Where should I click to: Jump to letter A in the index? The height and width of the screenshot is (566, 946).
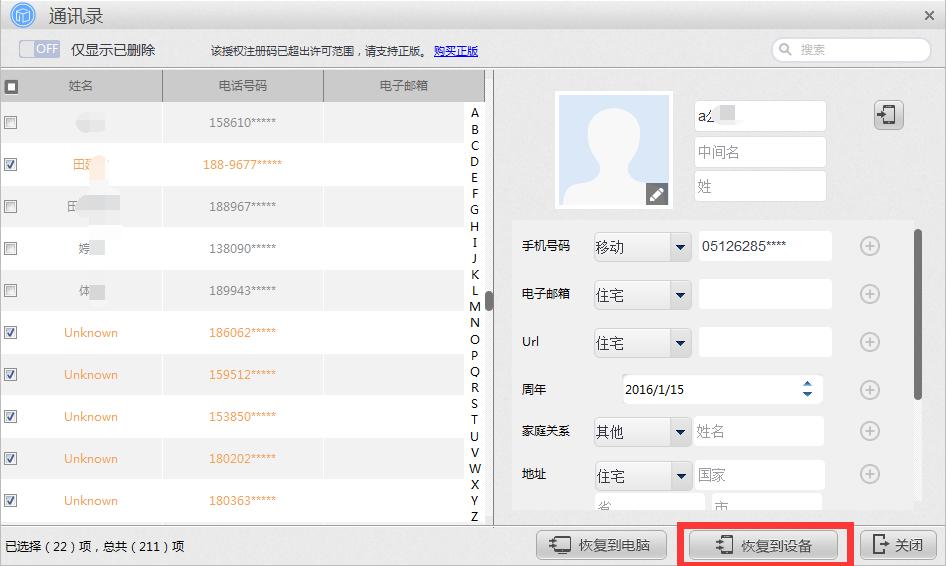tap(475, 113)
